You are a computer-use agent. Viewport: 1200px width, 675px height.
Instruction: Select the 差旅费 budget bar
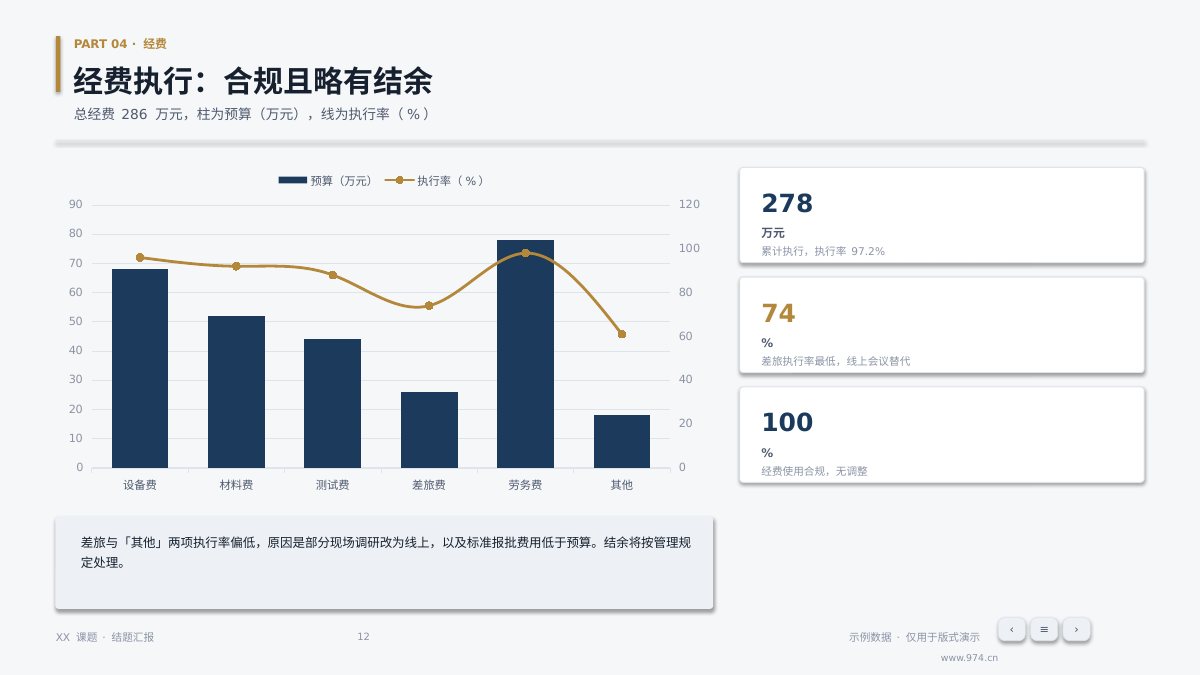tap(429, 430)
